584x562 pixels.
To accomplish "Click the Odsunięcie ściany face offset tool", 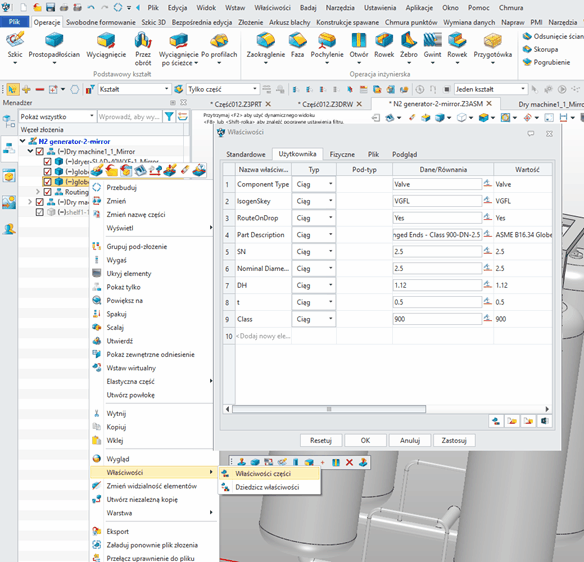I will (x=553, y=36).
